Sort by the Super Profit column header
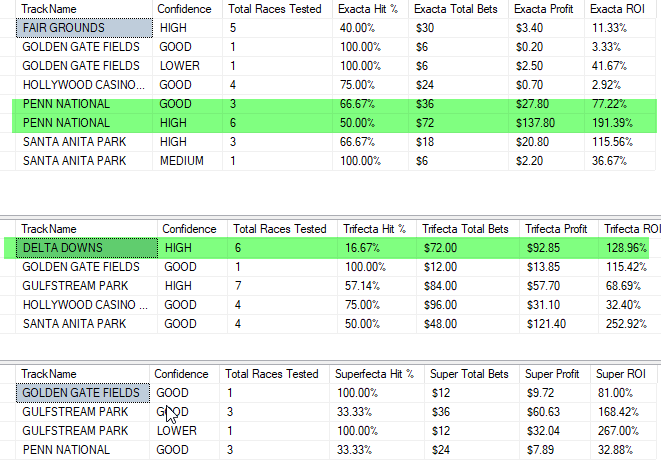661x462 pixels. point(555,374)
